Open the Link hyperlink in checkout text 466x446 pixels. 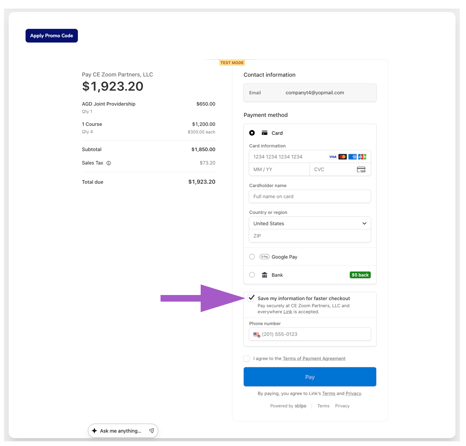point(288,312)
